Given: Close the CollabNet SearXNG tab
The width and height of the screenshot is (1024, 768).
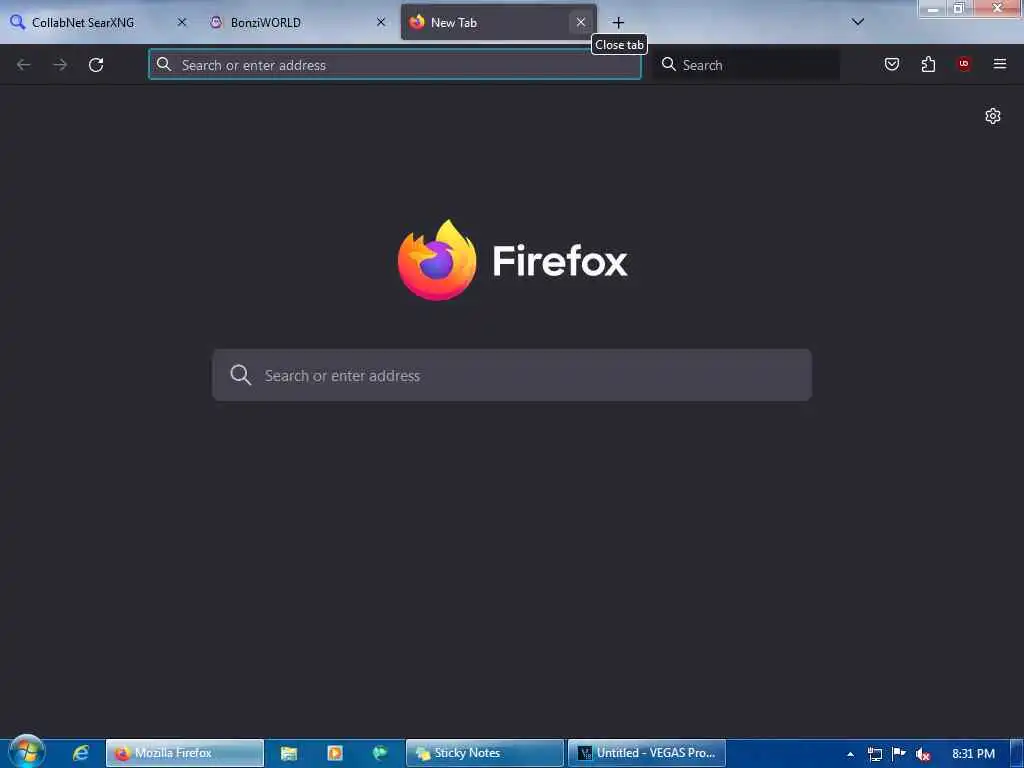Looking at the screenshot, I should coord(182,22).
